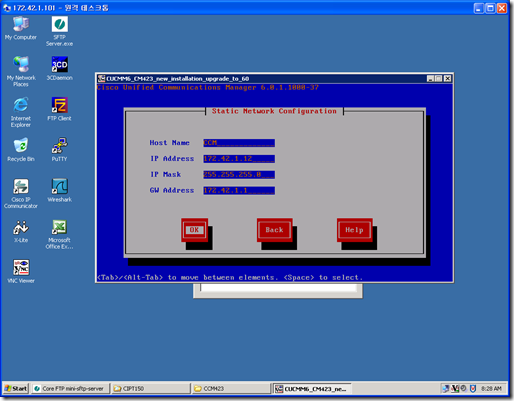Minimize the remote desktop window
The width and height of the screenshot is (514, 401).
479,8
